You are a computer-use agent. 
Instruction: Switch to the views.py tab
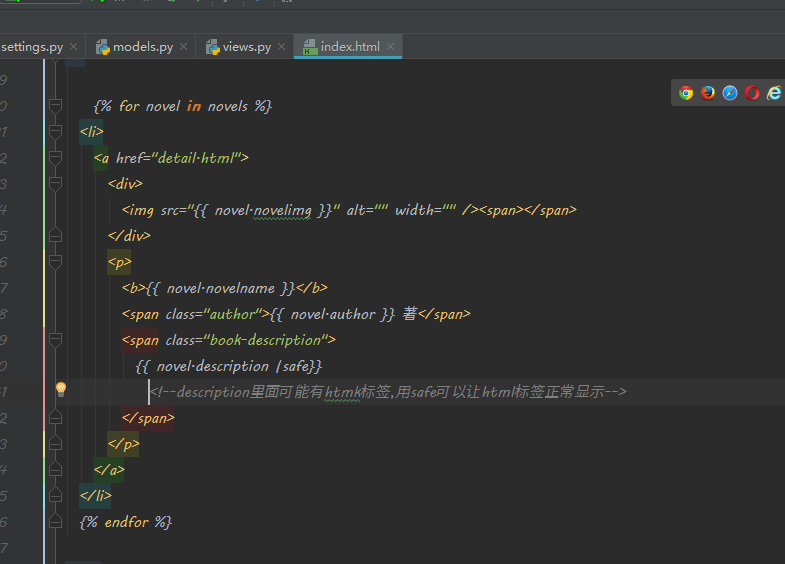click(x=246, y=47)
